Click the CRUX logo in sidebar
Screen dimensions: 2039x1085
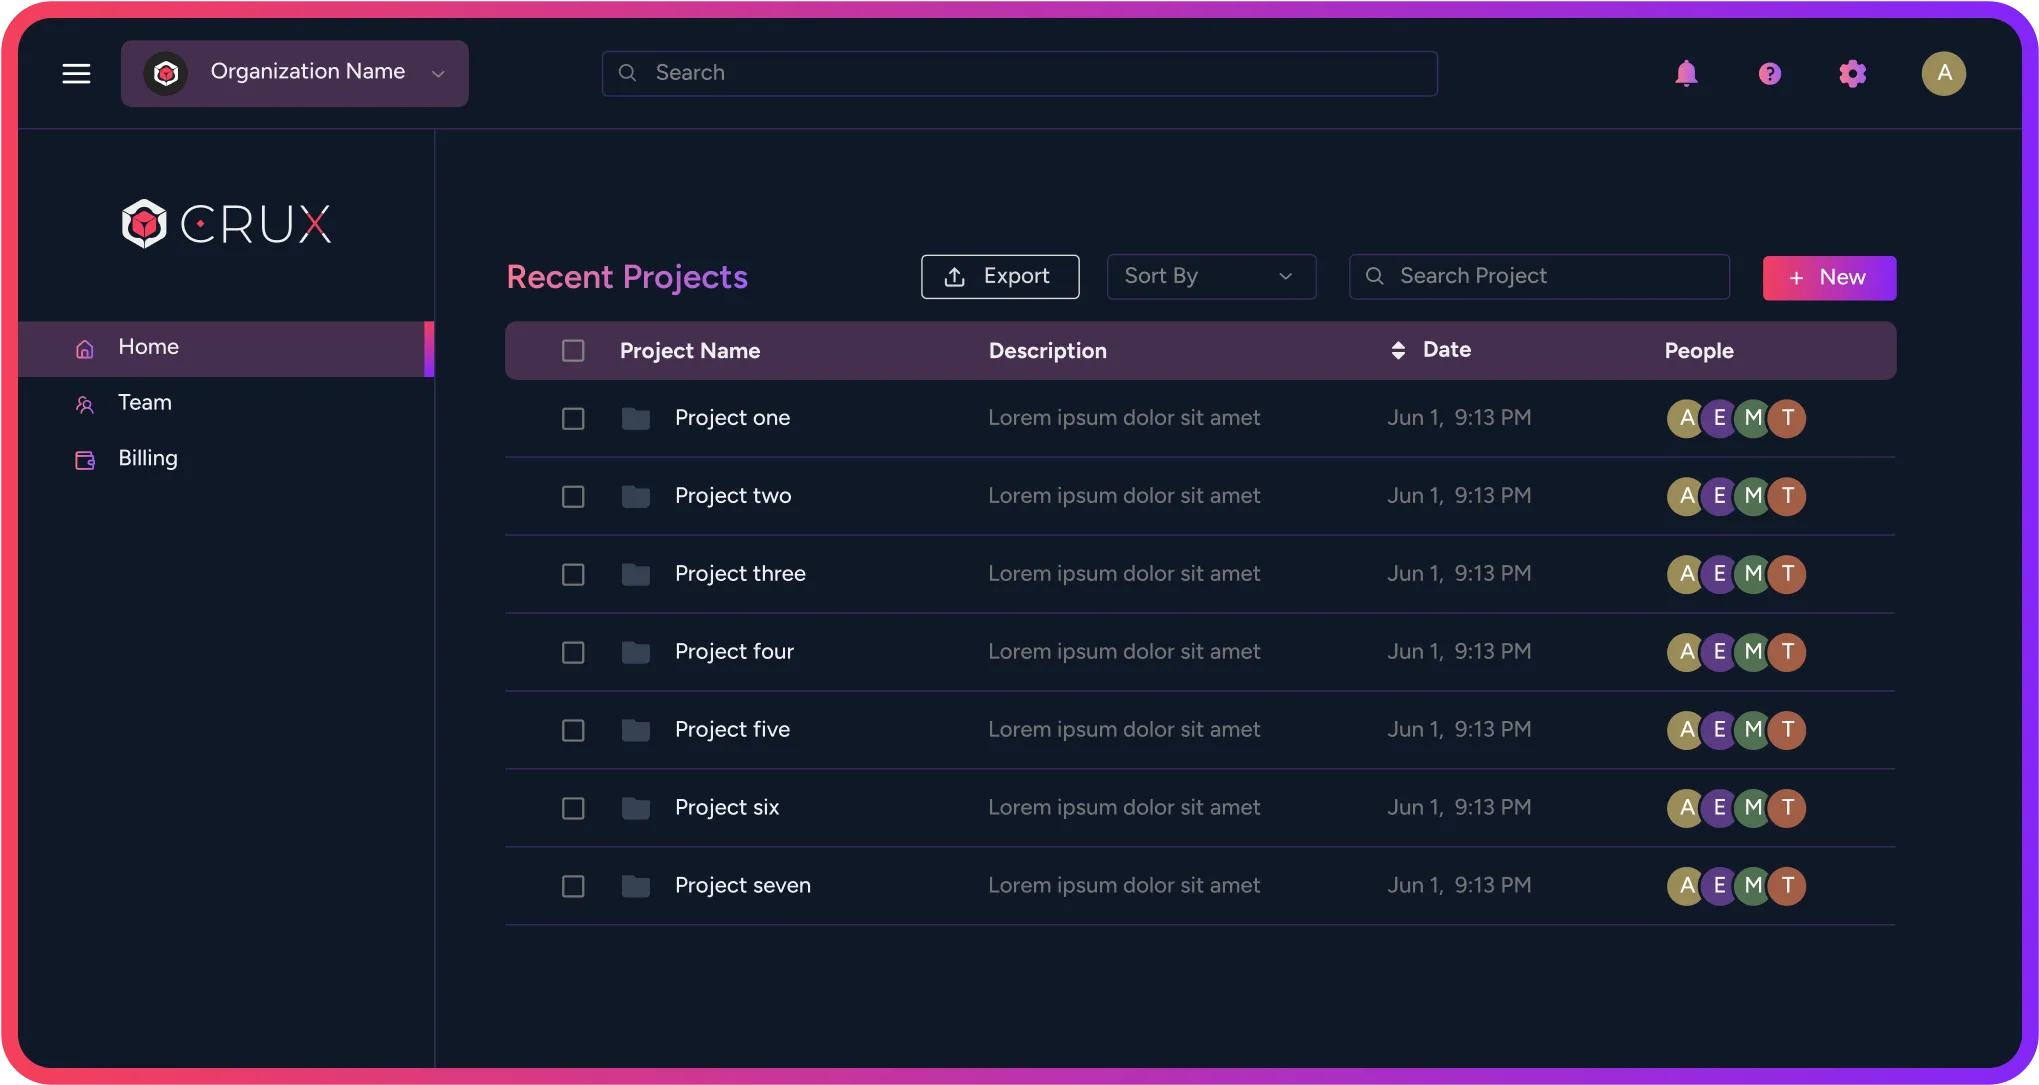click(x=226, y=223)
